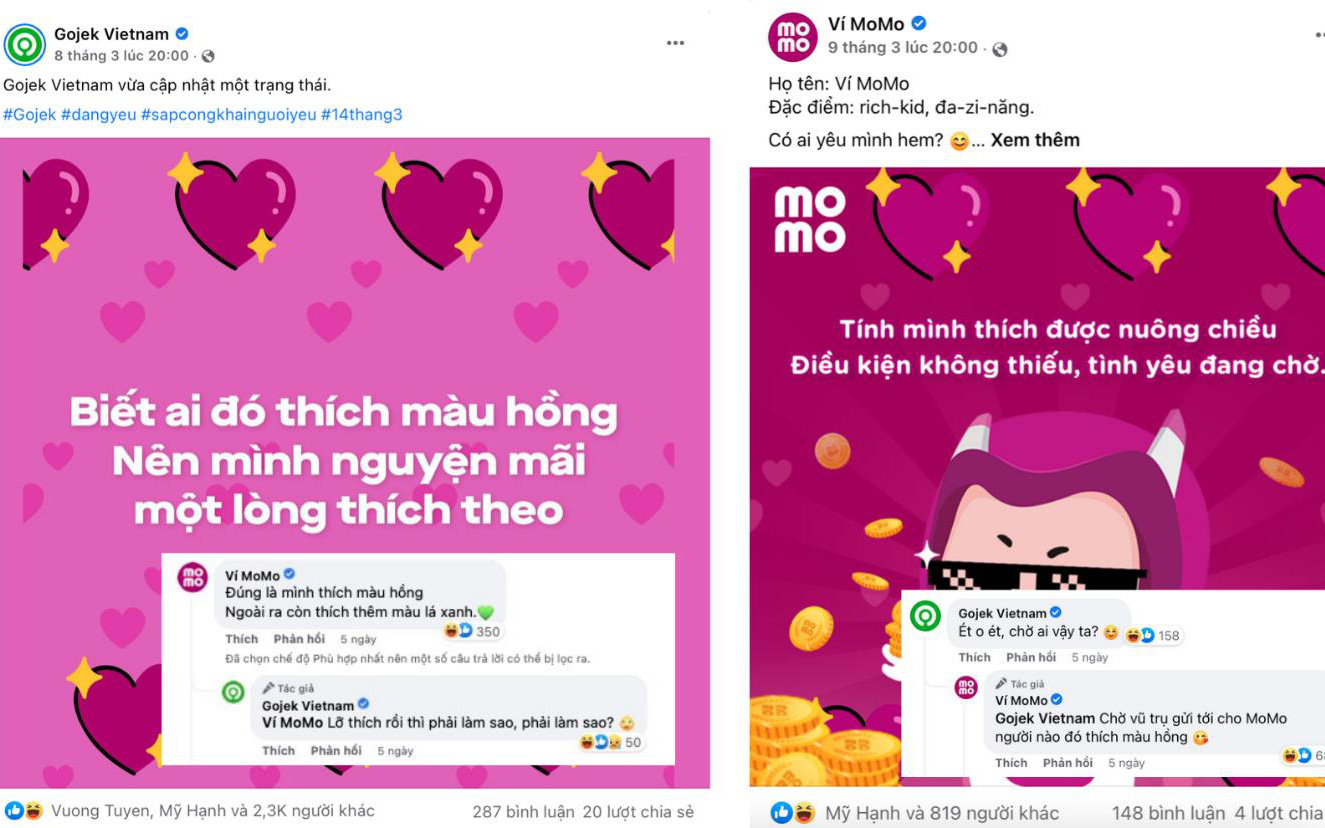Image resolution: width=1325 pixels, height=828 pixels.
Task: Click verified badge next to Ví MoMo name
Action: (919, 24)
